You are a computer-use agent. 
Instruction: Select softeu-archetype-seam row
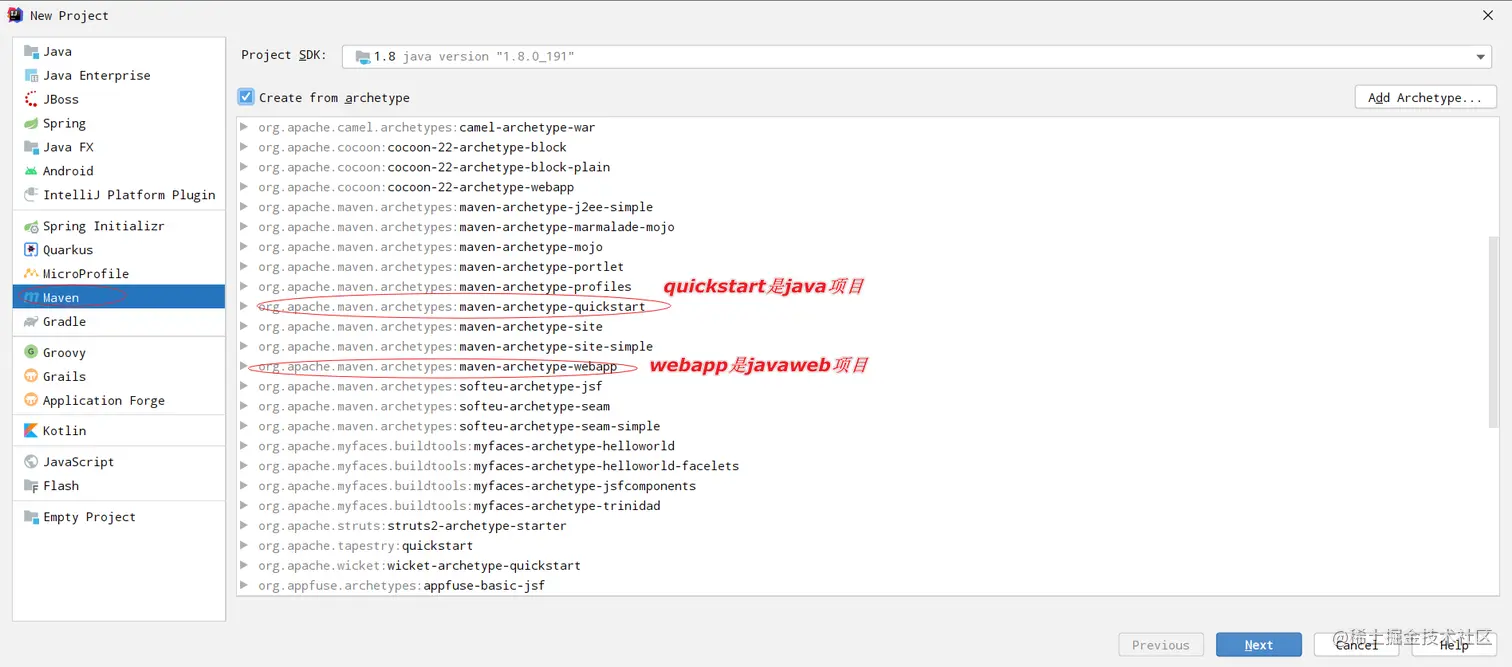(x=862, y=406)
